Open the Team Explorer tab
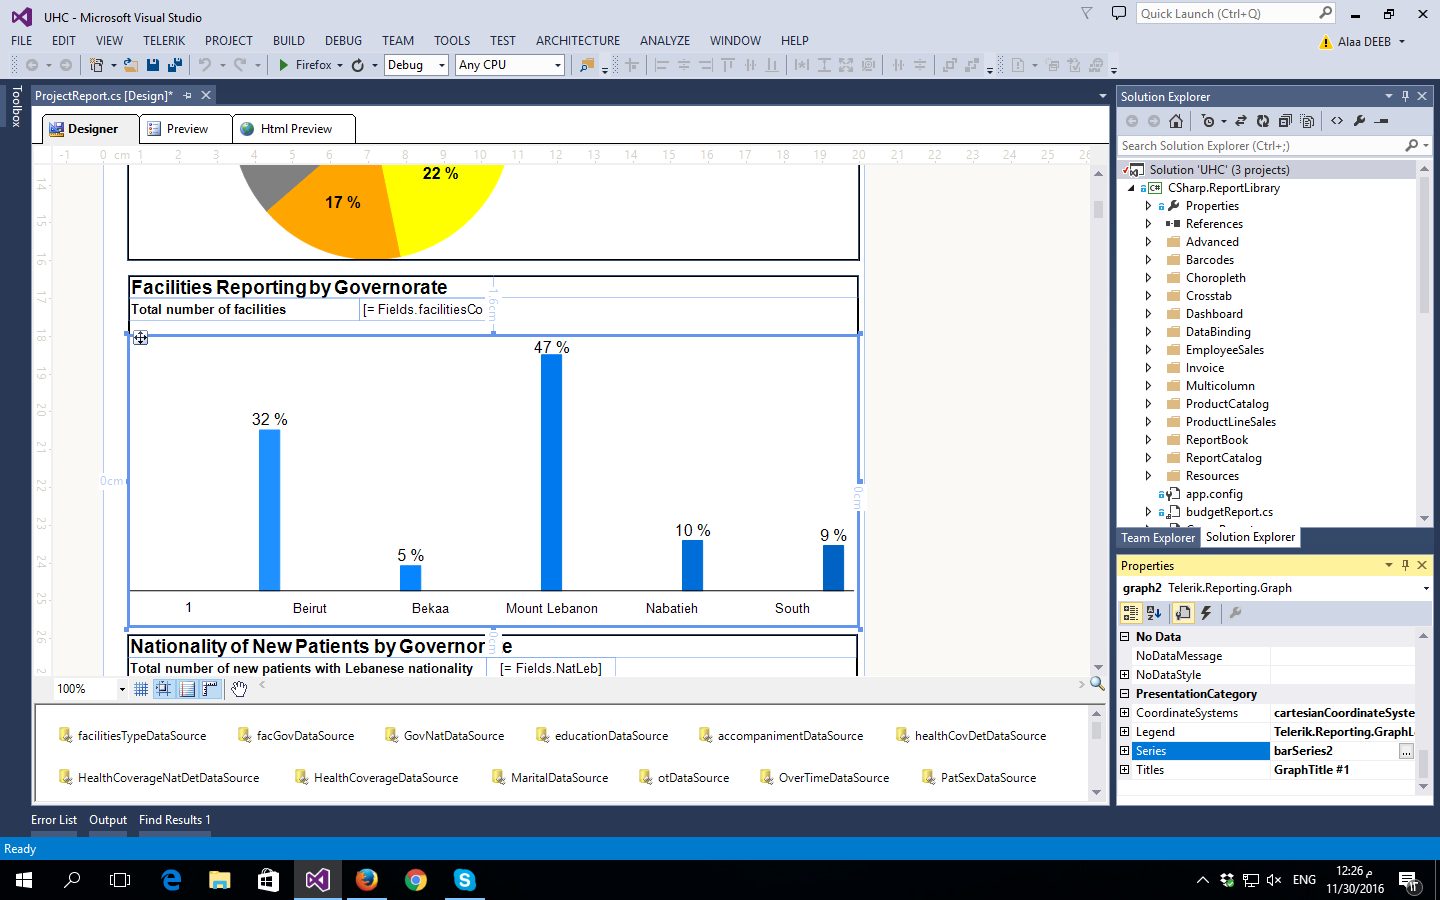Image resolution: width=1440 pixels, height=900 pixels. [x=1158, y=538]
